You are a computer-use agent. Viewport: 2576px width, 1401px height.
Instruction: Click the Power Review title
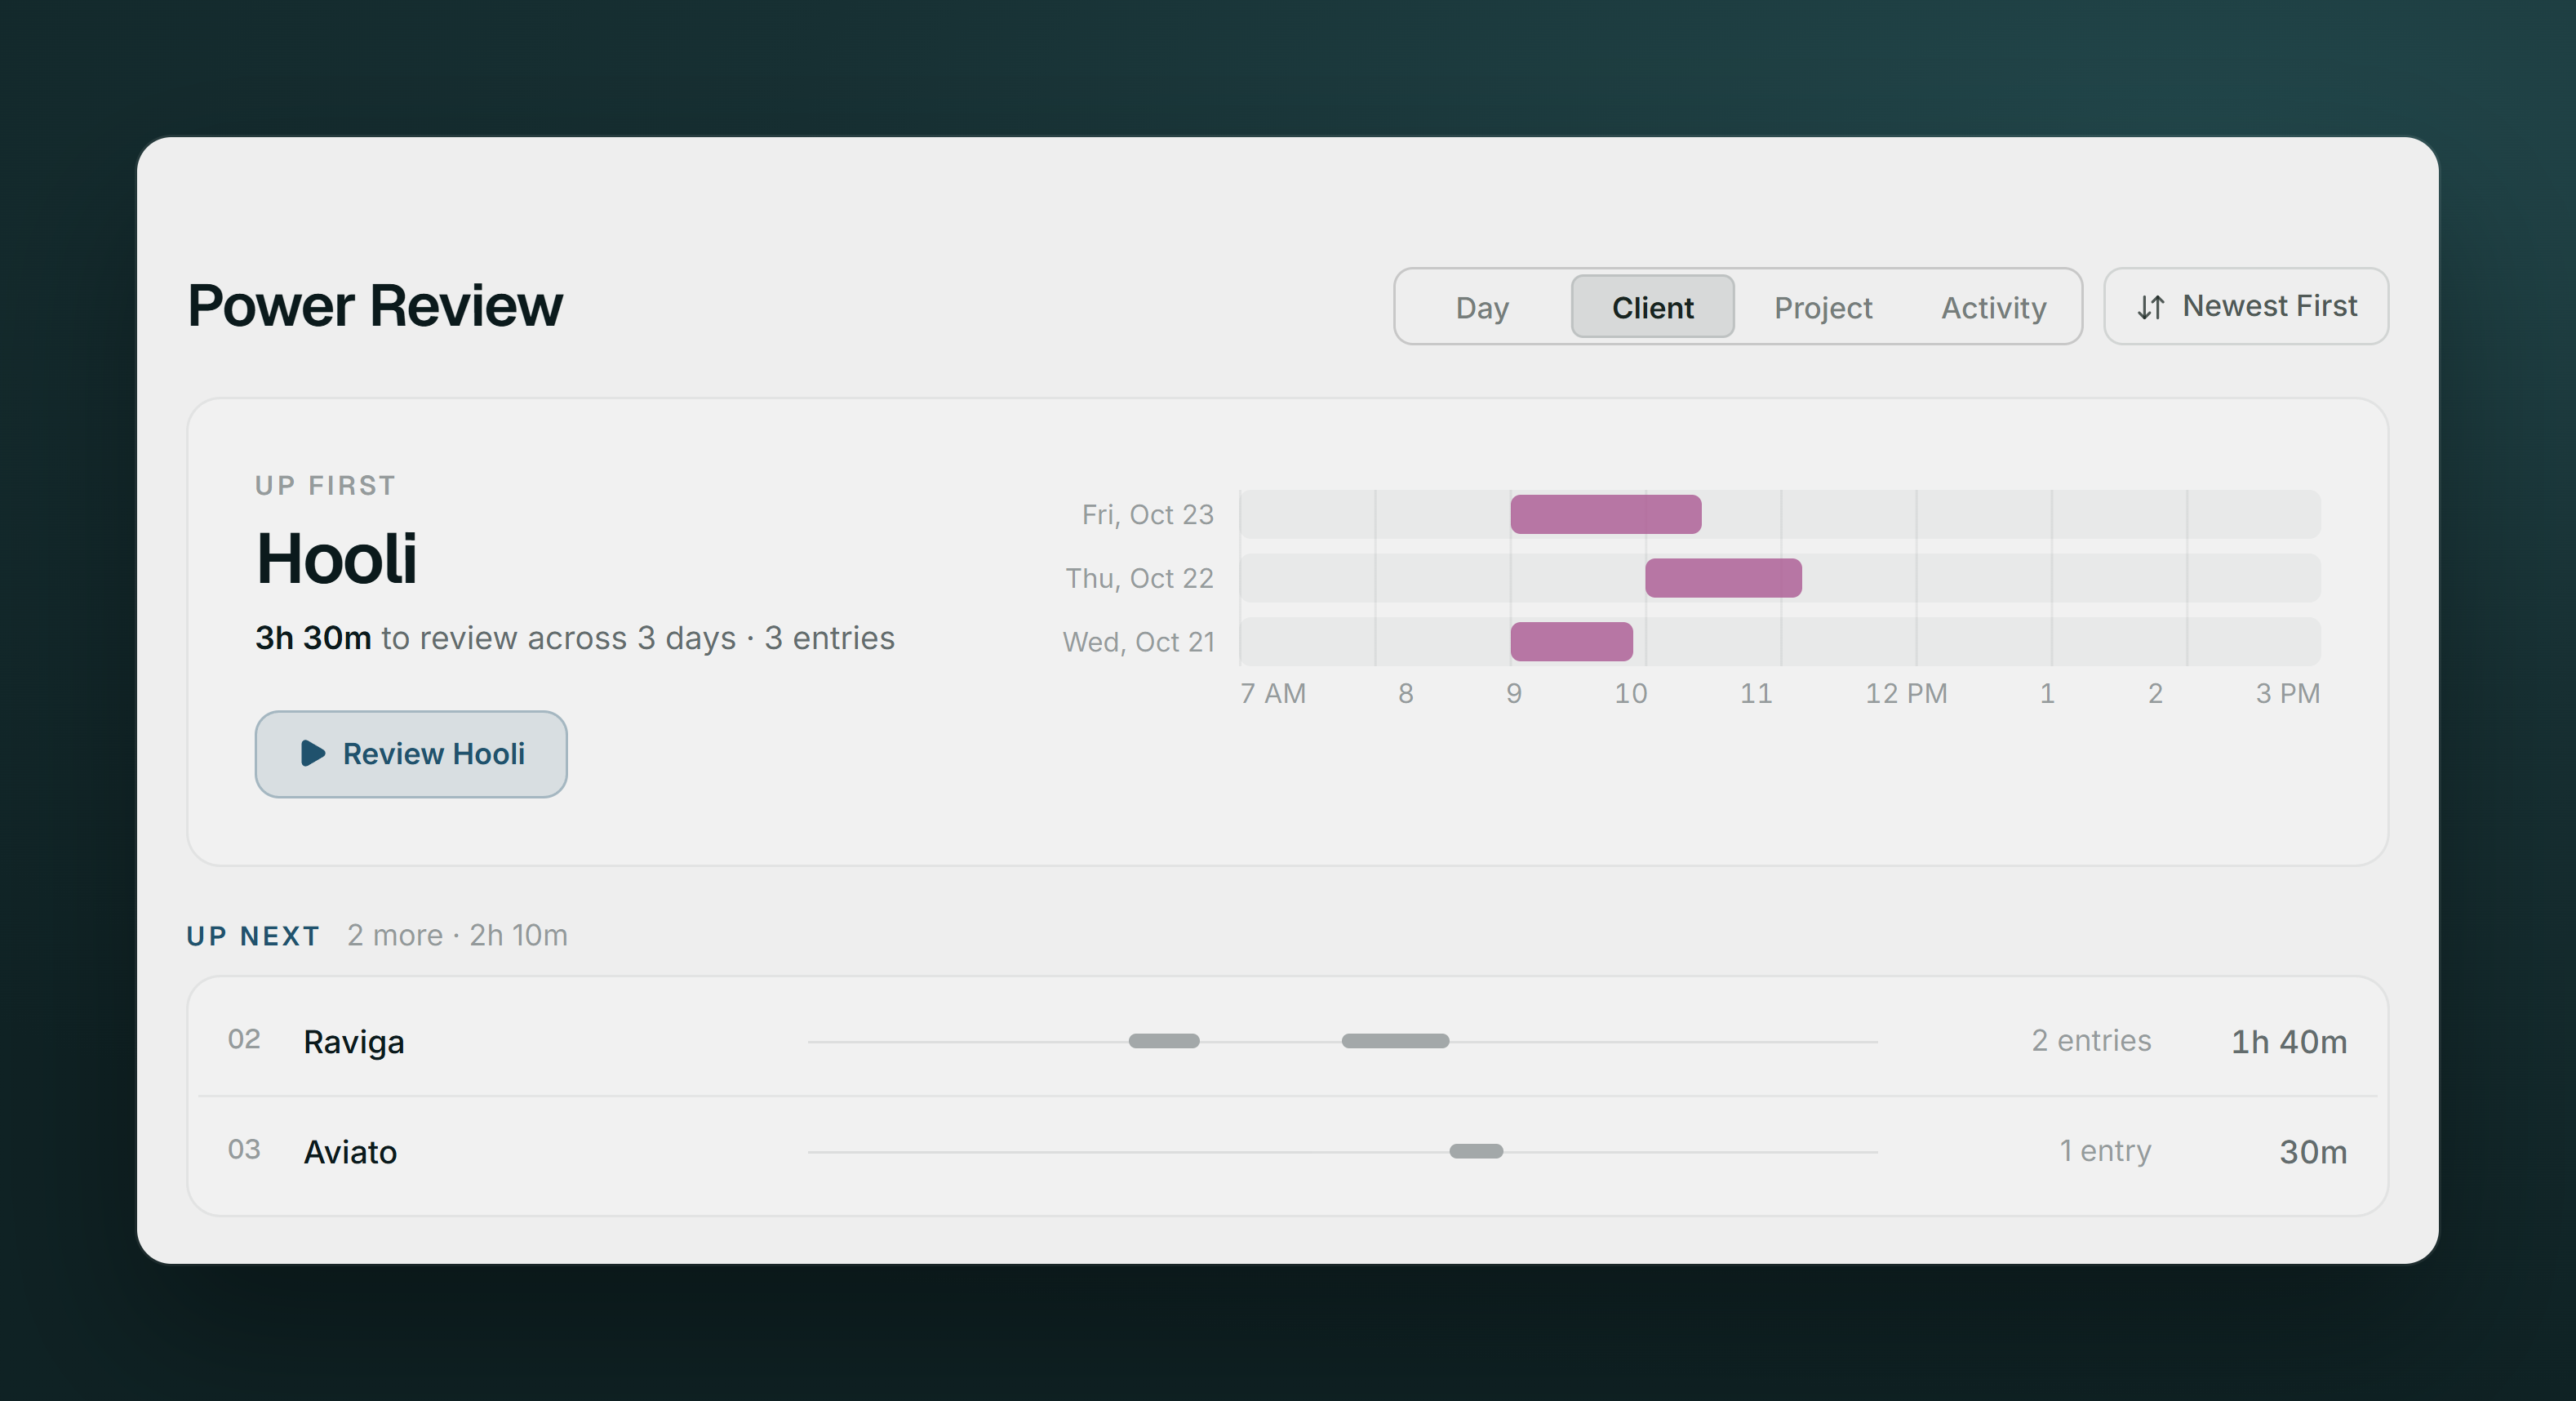375,306
